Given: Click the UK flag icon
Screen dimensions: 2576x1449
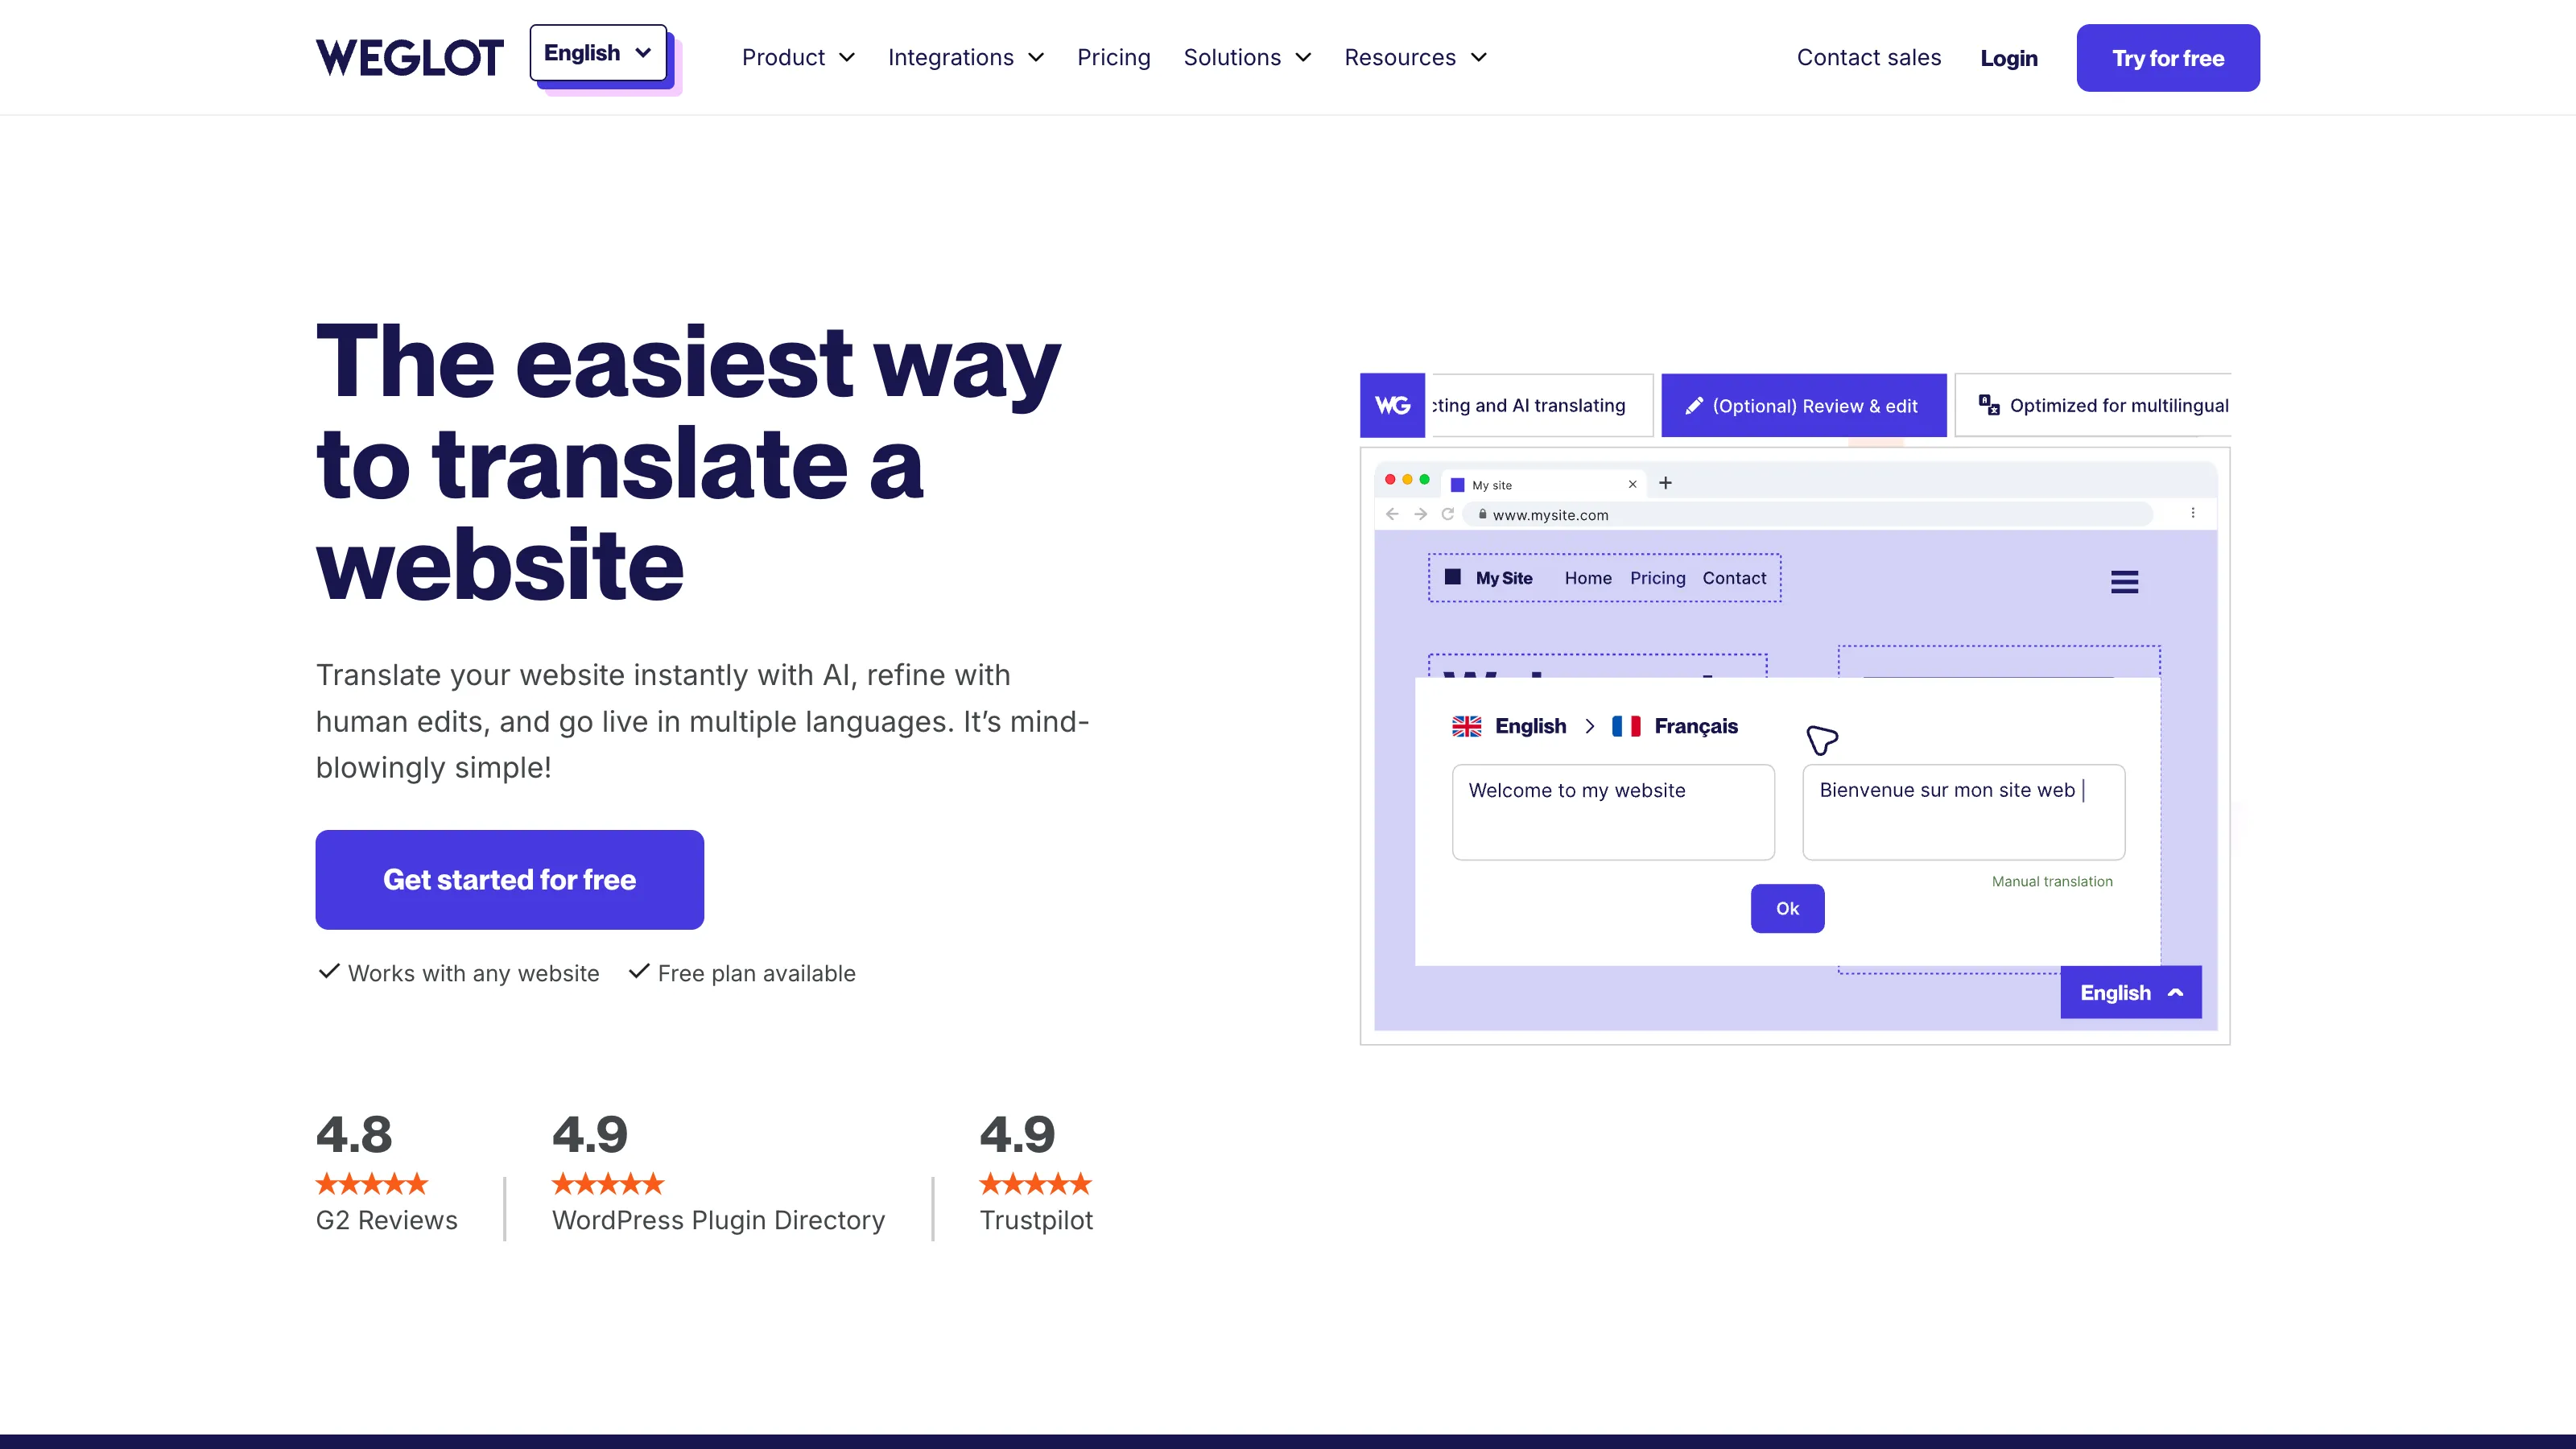Looking at the screenshot, I should [x=1466, y=726].
